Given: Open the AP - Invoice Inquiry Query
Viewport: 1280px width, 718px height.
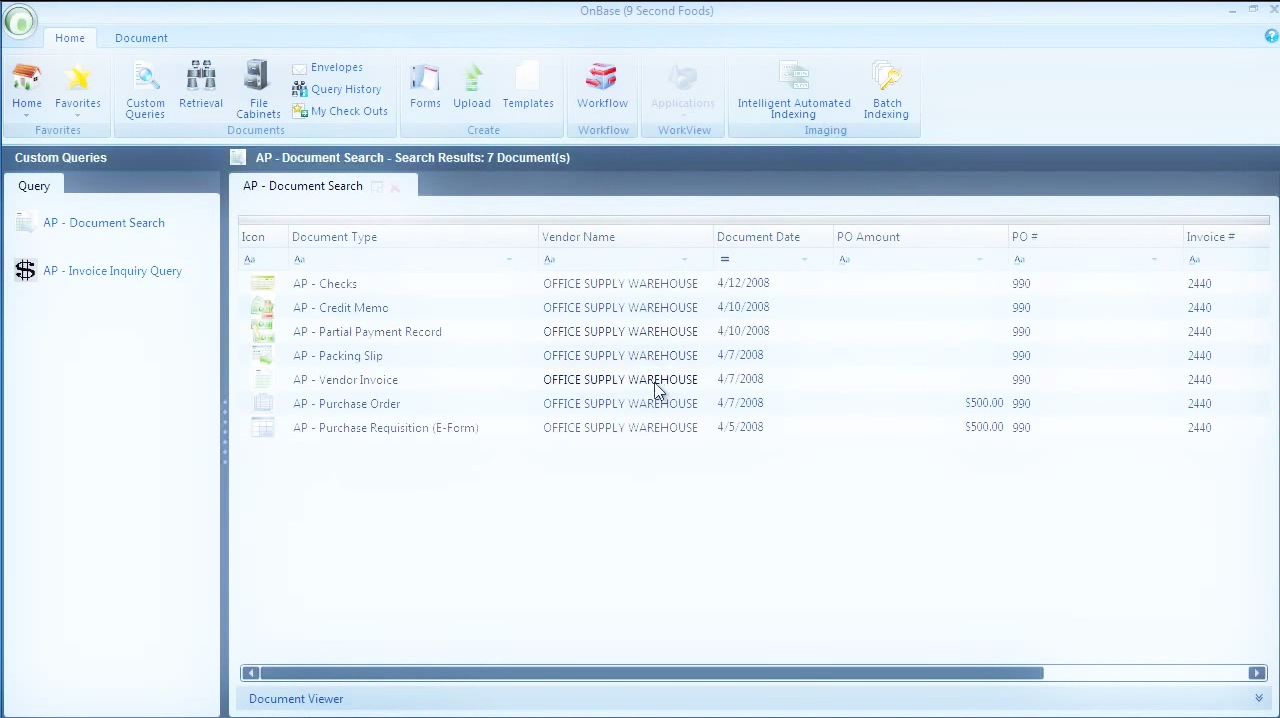Looking at the screenshot, I should point(112,271).
